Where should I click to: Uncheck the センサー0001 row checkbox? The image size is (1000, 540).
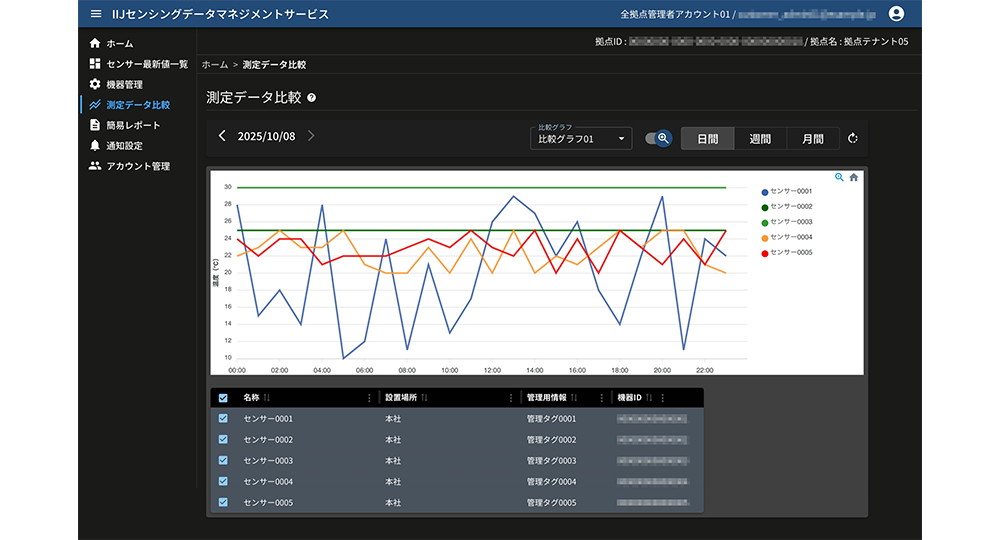pos(223,419)
